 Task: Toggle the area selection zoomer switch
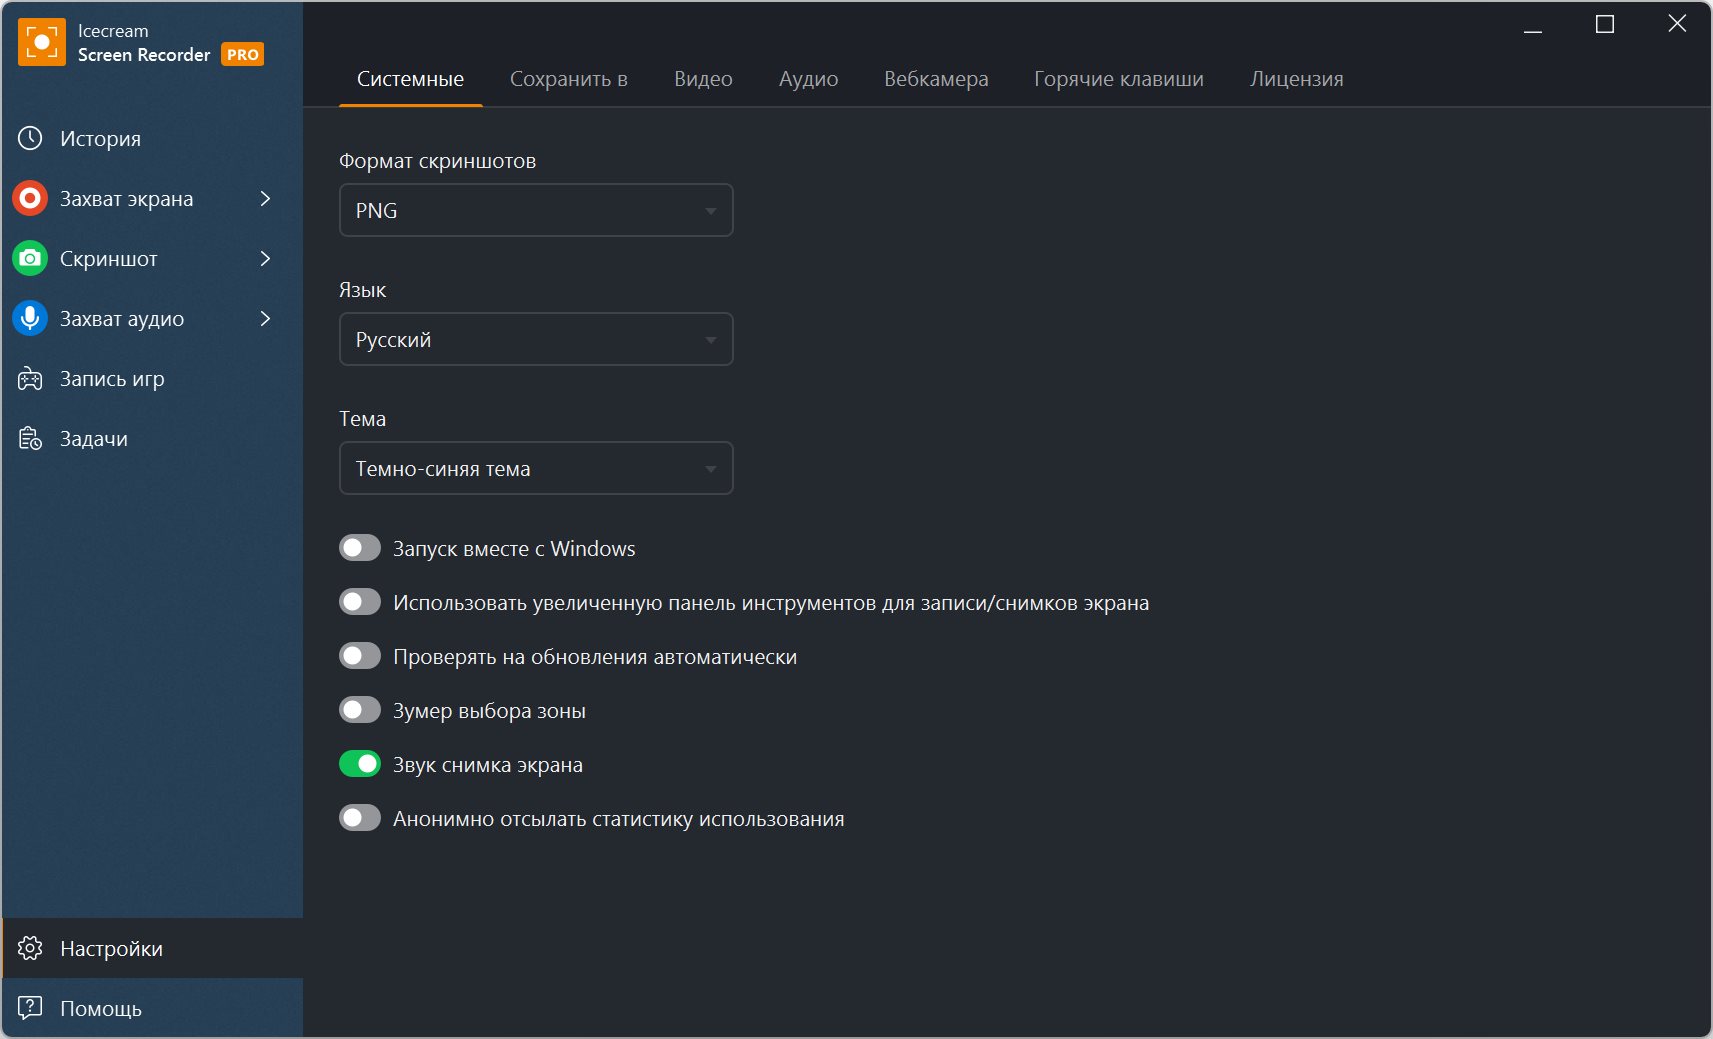pyautogui.click(x=360, y=710)
